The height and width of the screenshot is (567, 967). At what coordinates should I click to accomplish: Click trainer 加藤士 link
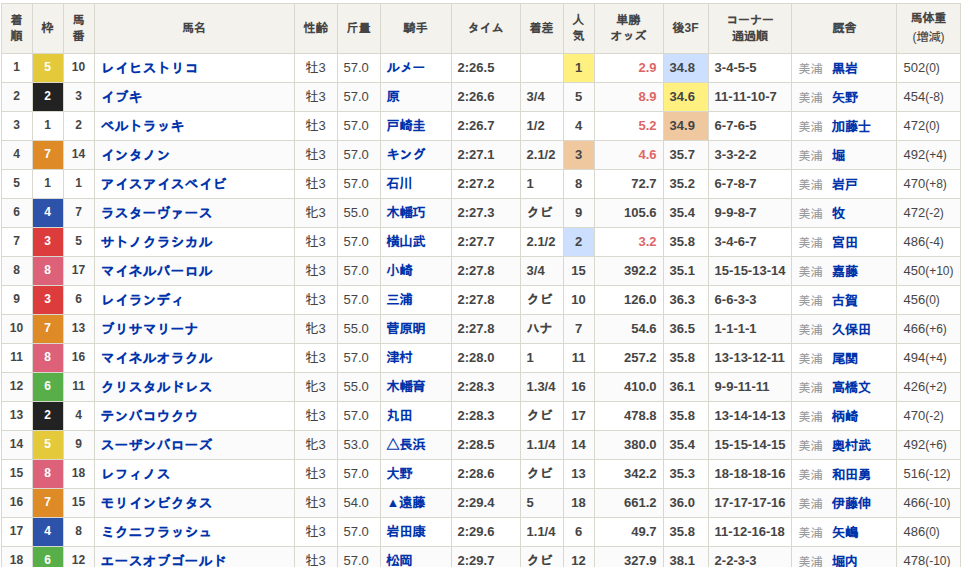point(851,126)
